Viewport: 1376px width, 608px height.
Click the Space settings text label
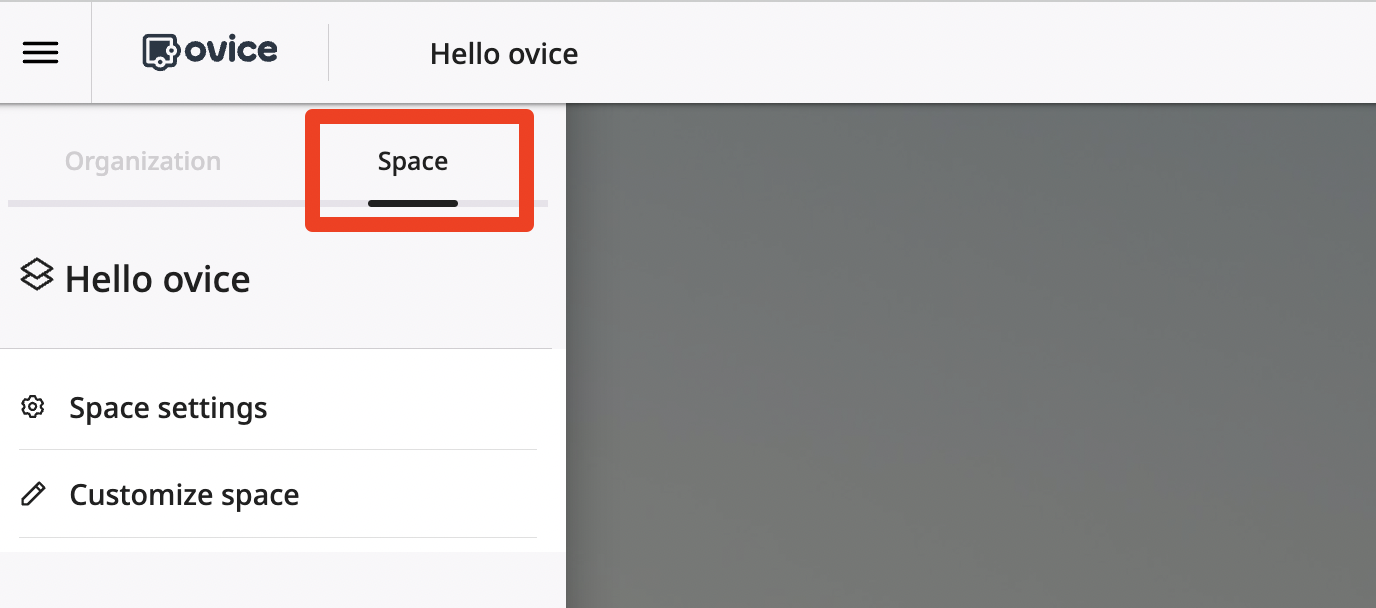click(x=168, y=407)
